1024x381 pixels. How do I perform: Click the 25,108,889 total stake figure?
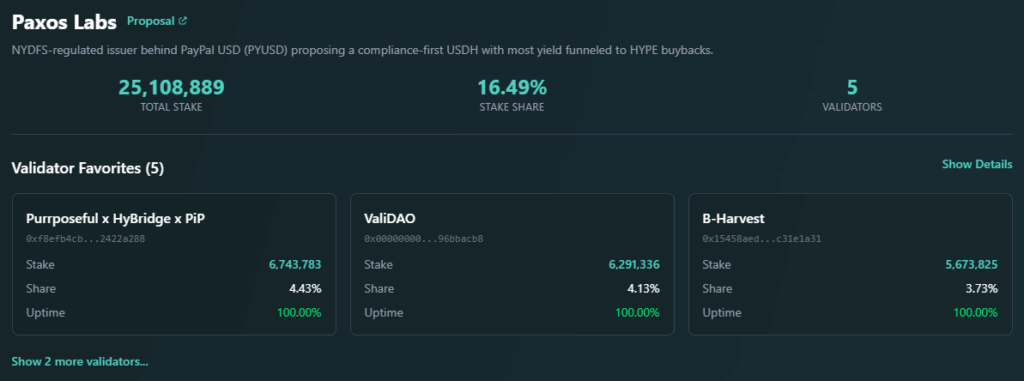171,88
